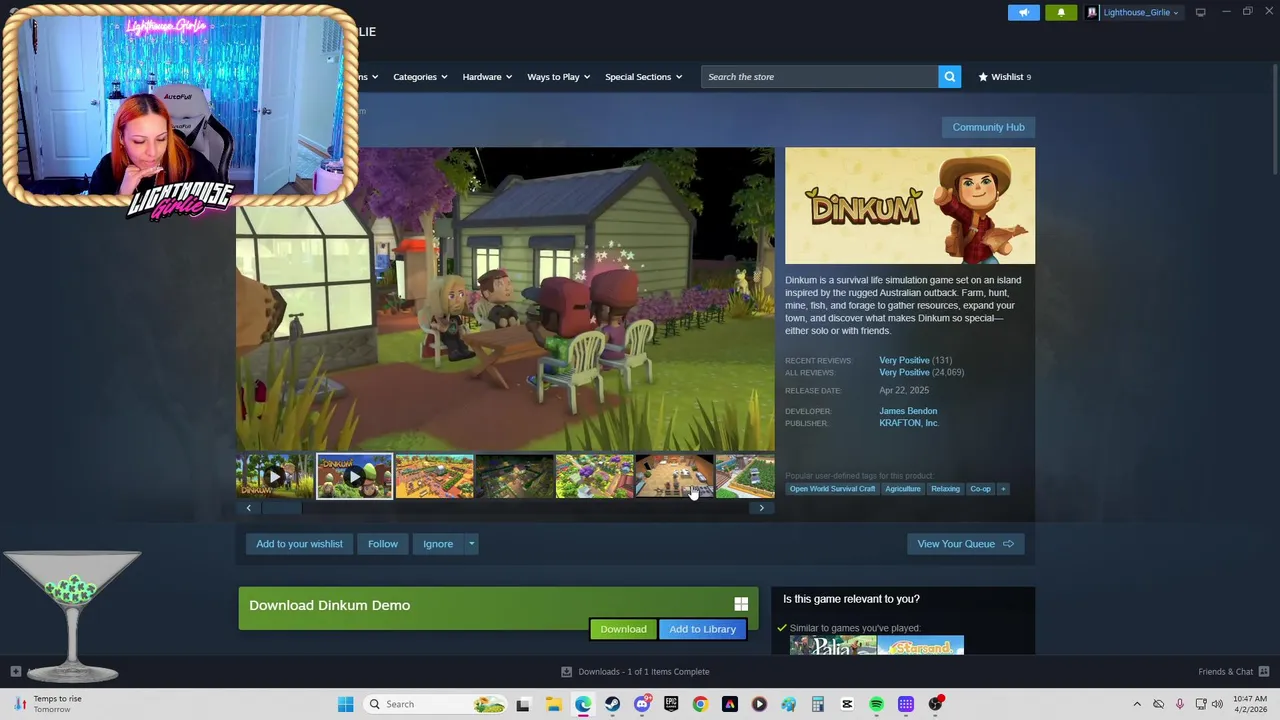Open developer James Bendon link
This screenshot has height=720, width=1280.
pyautogui.click(x=908, y=411)
